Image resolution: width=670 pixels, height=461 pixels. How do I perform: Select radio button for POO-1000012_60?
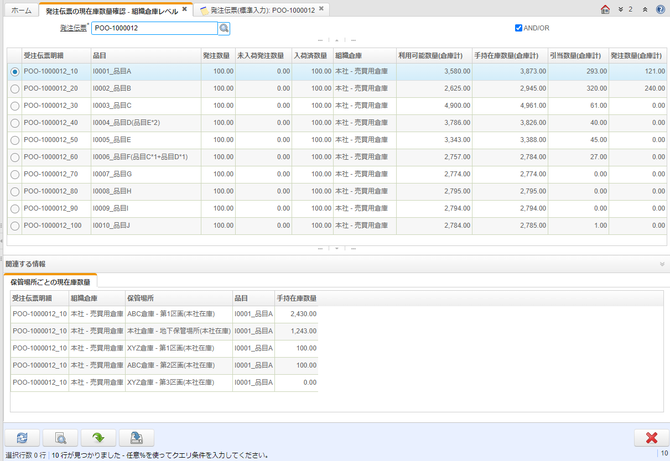coord(15,157)
